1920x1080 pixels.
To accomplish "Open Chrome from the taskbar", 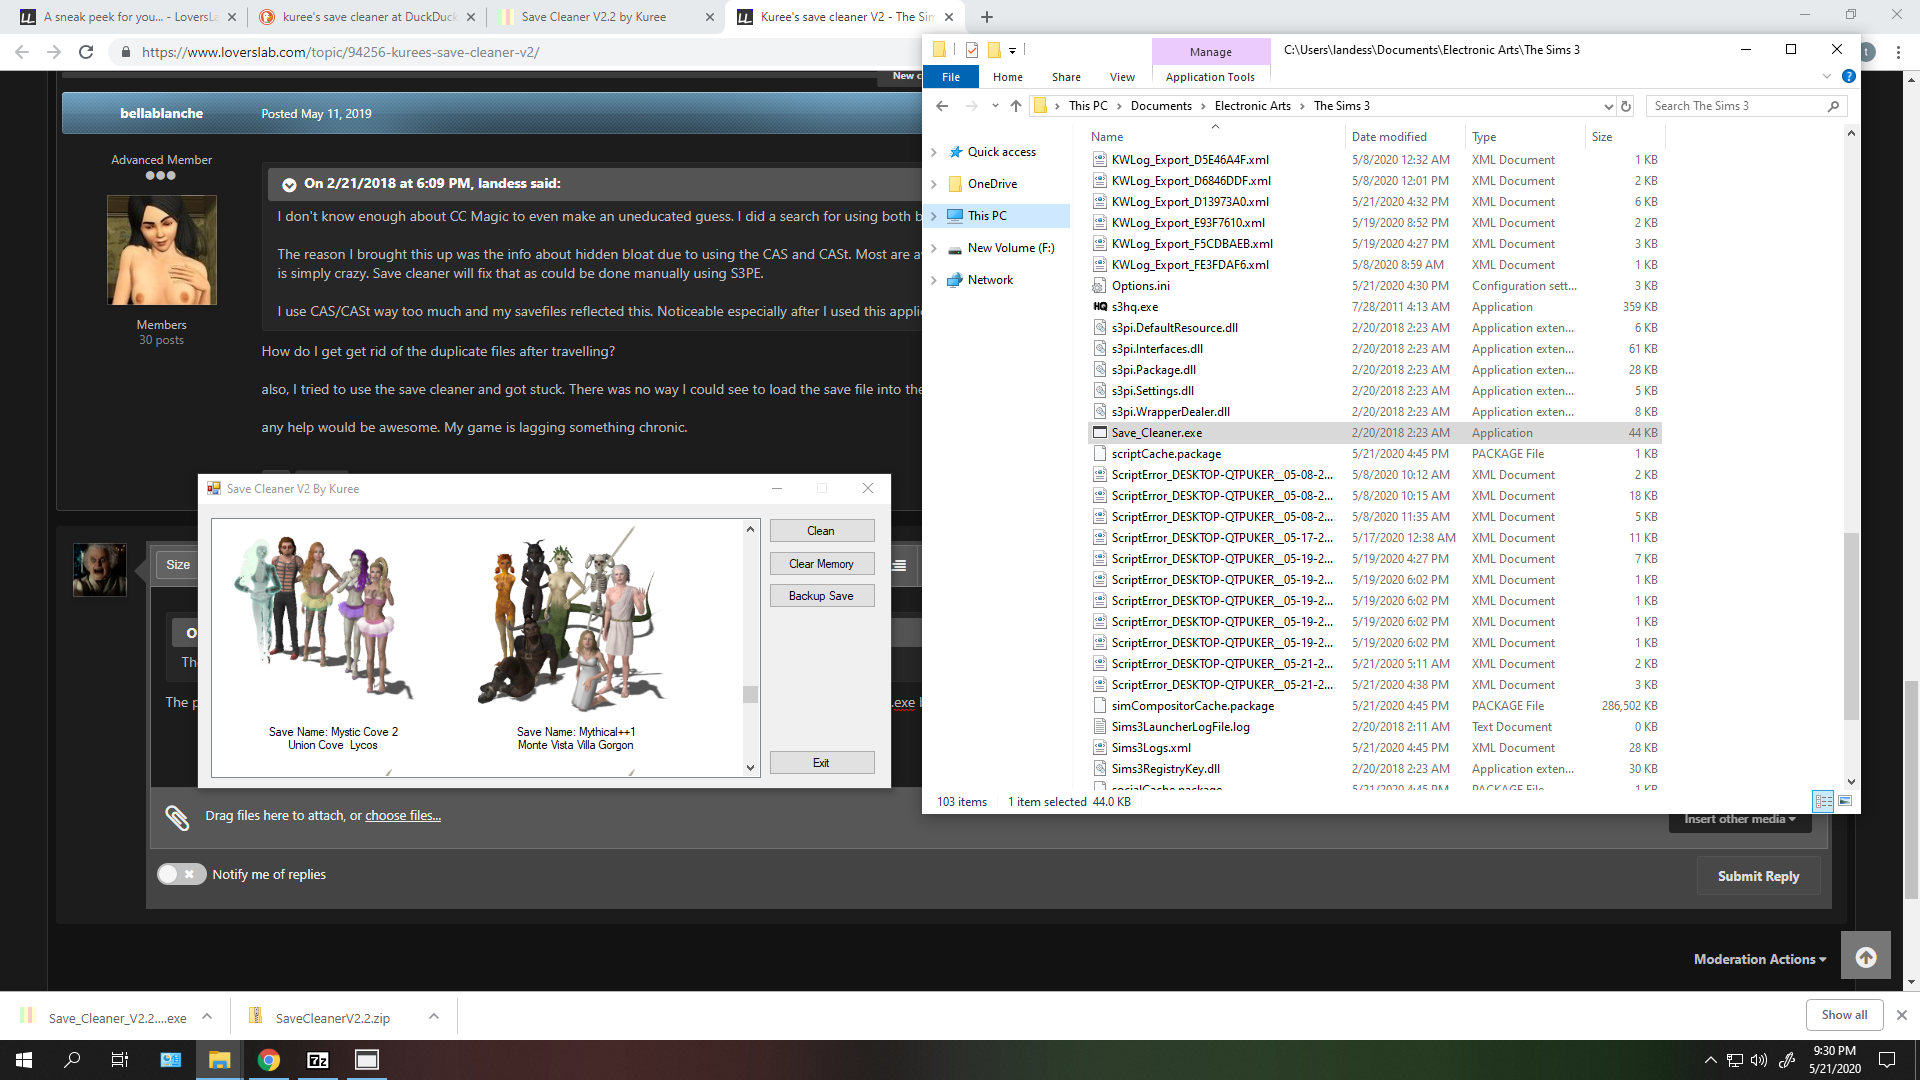I will pos(269,1060).
